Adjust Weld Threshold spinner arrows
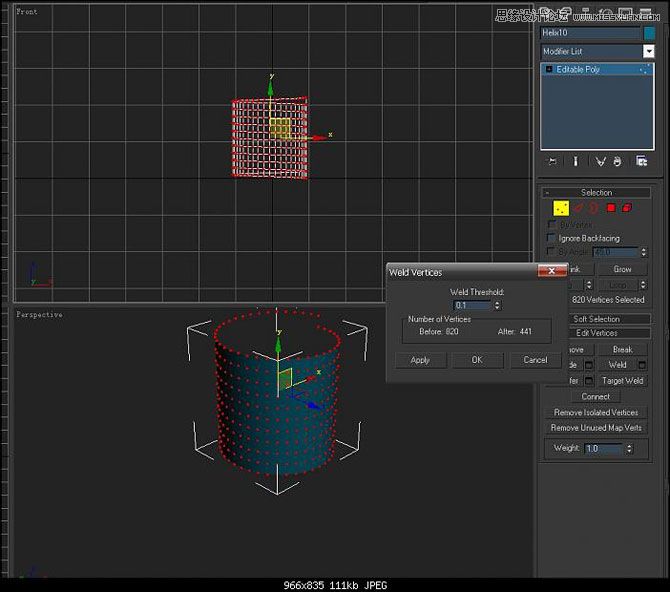 (497, 305)
